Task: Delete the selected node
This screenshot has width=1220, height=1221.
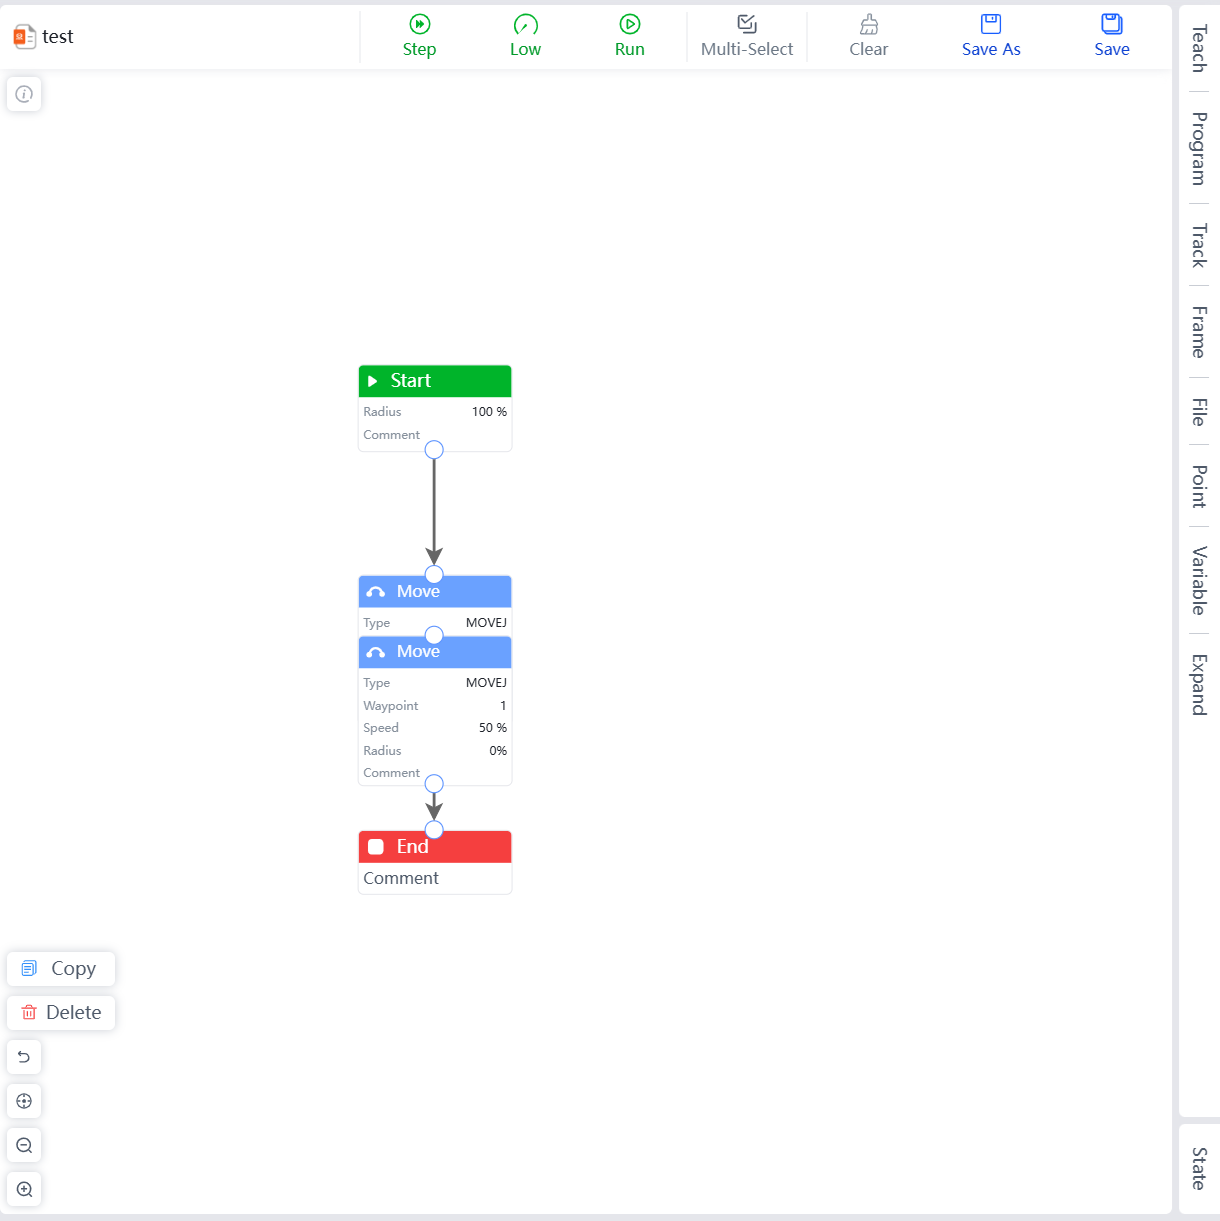Action: (x=61, y=1012)
